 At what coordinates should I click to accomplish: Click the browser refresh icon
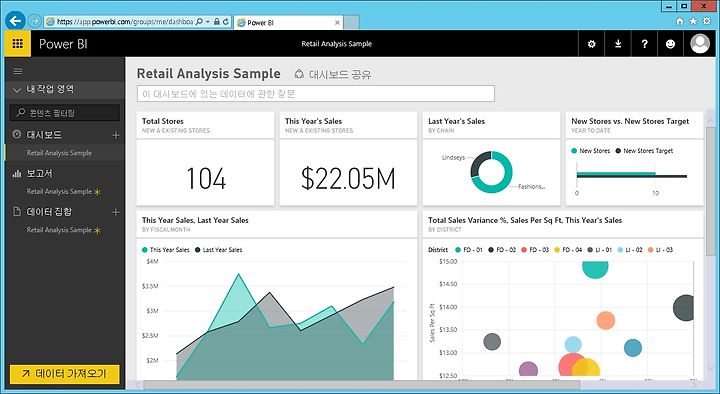(226, 22)
